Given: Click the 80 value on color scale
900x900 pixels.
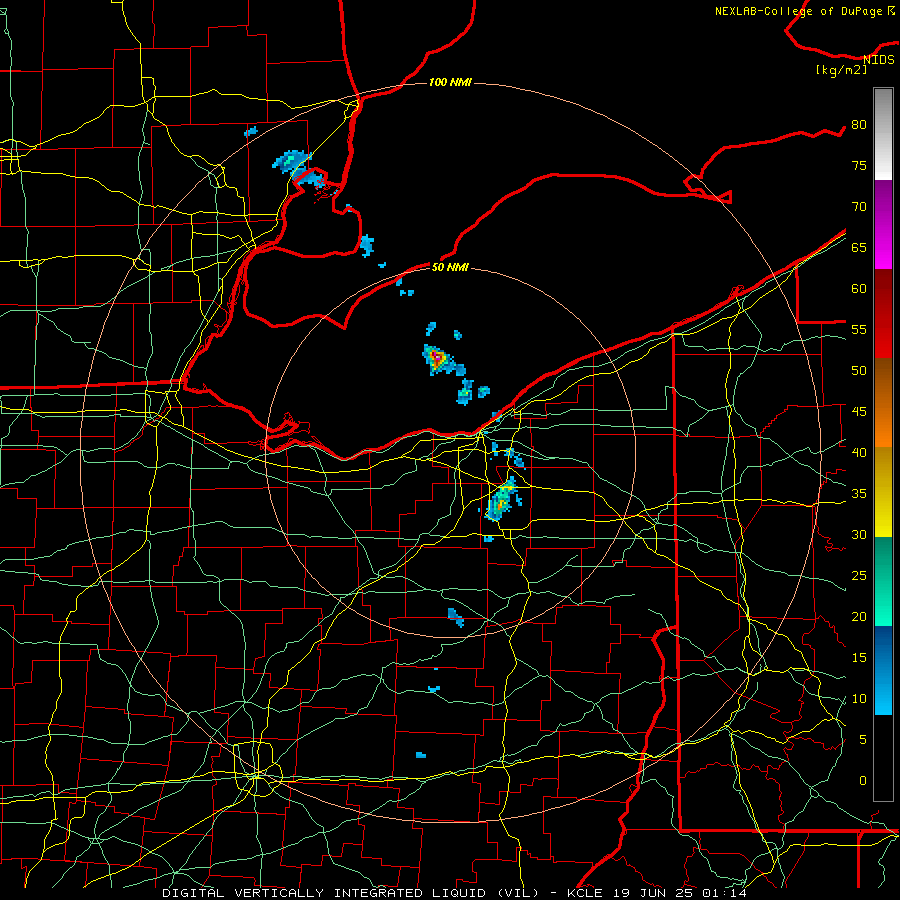Looking at the screenshot, I should (x=859, y=125).
